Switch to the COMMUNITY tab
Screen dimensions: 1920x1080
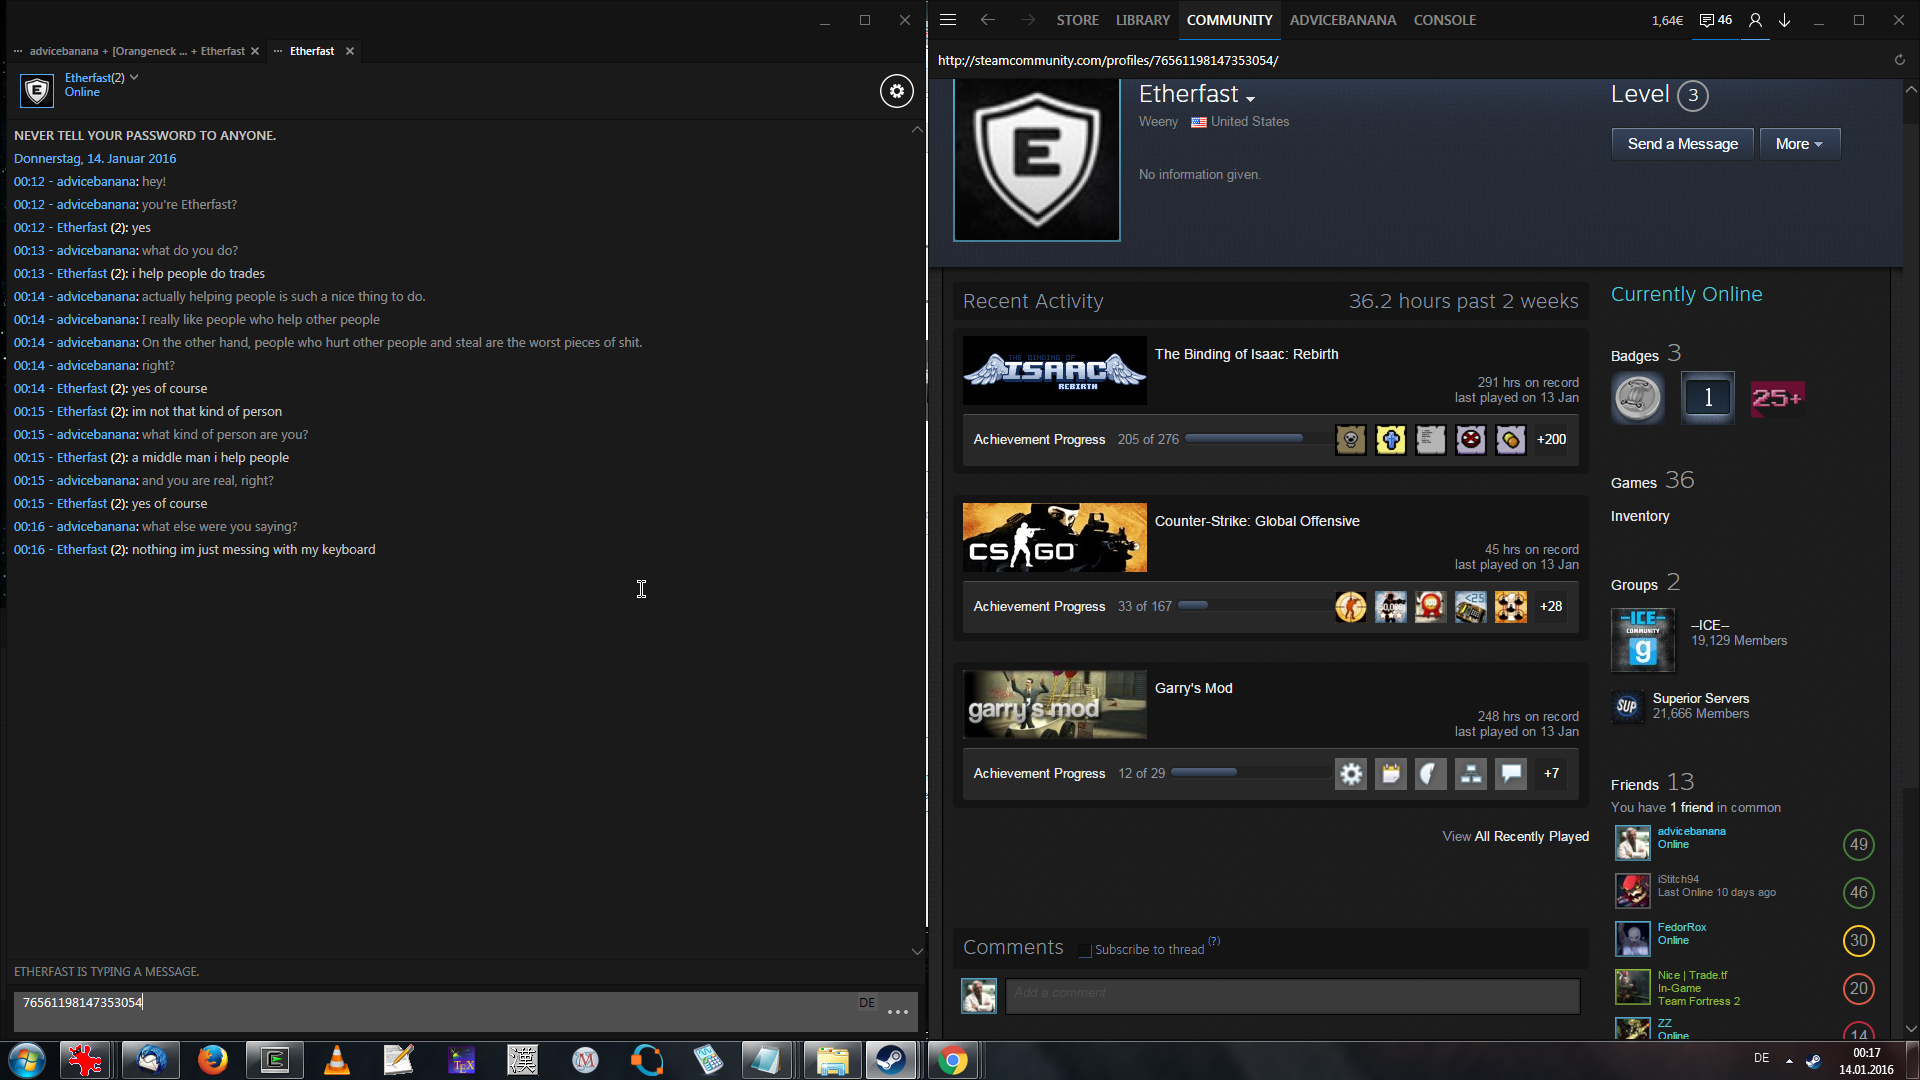[1229, 20]
